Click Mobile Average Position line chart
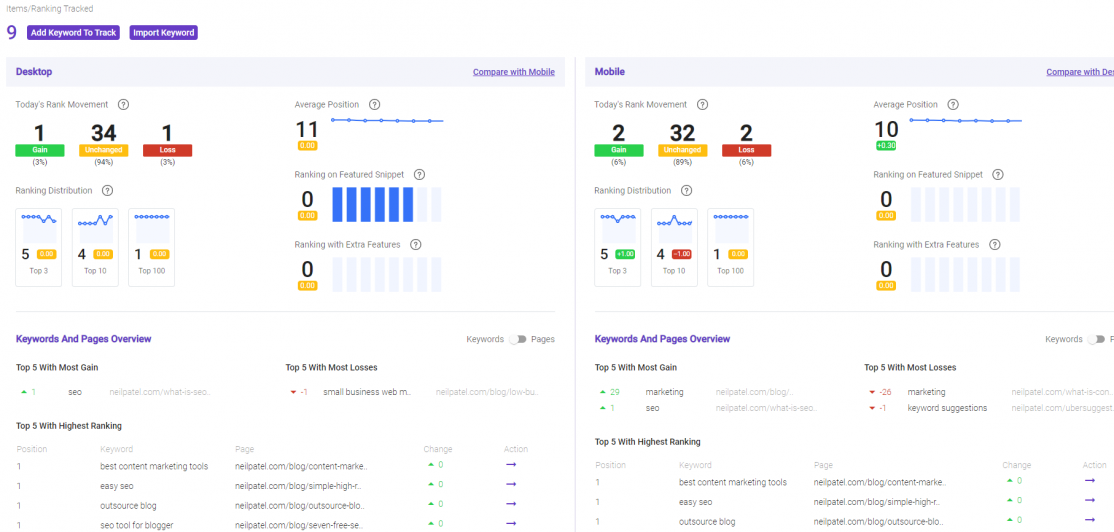Image resolution: width=1114 pixels, height=532 pixels. click(x=966, y=121)
